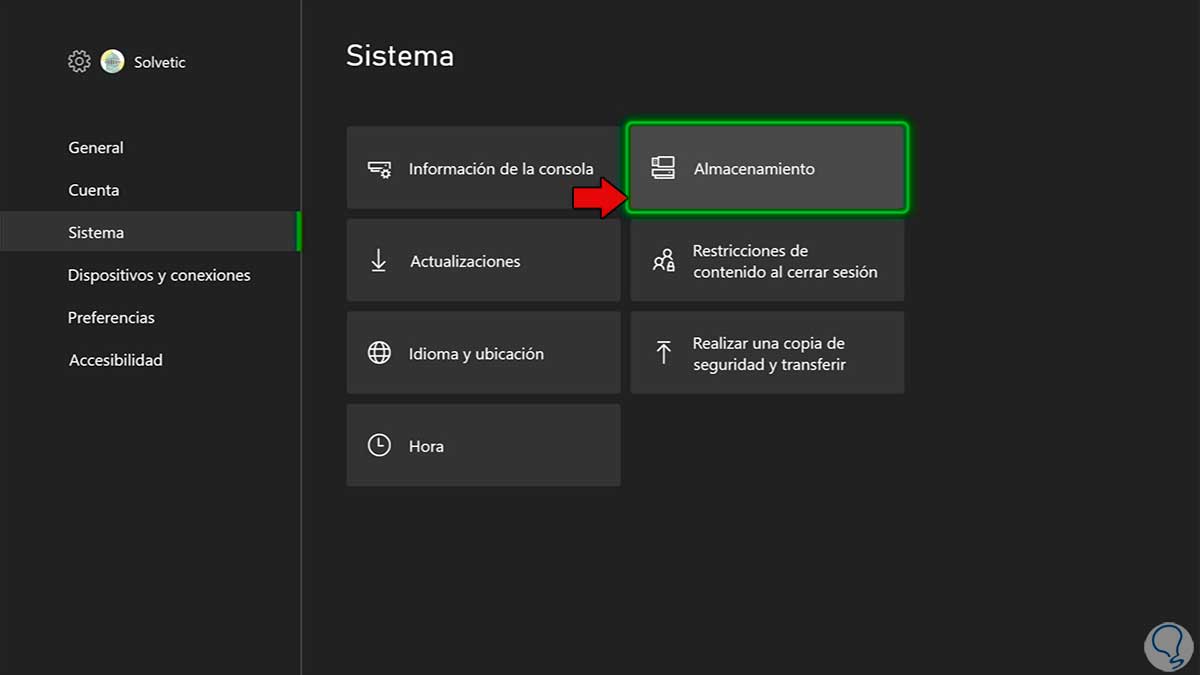1200x675 pixels.
Task: Click the backup upload arrow icon
Action: click(663, 352)
